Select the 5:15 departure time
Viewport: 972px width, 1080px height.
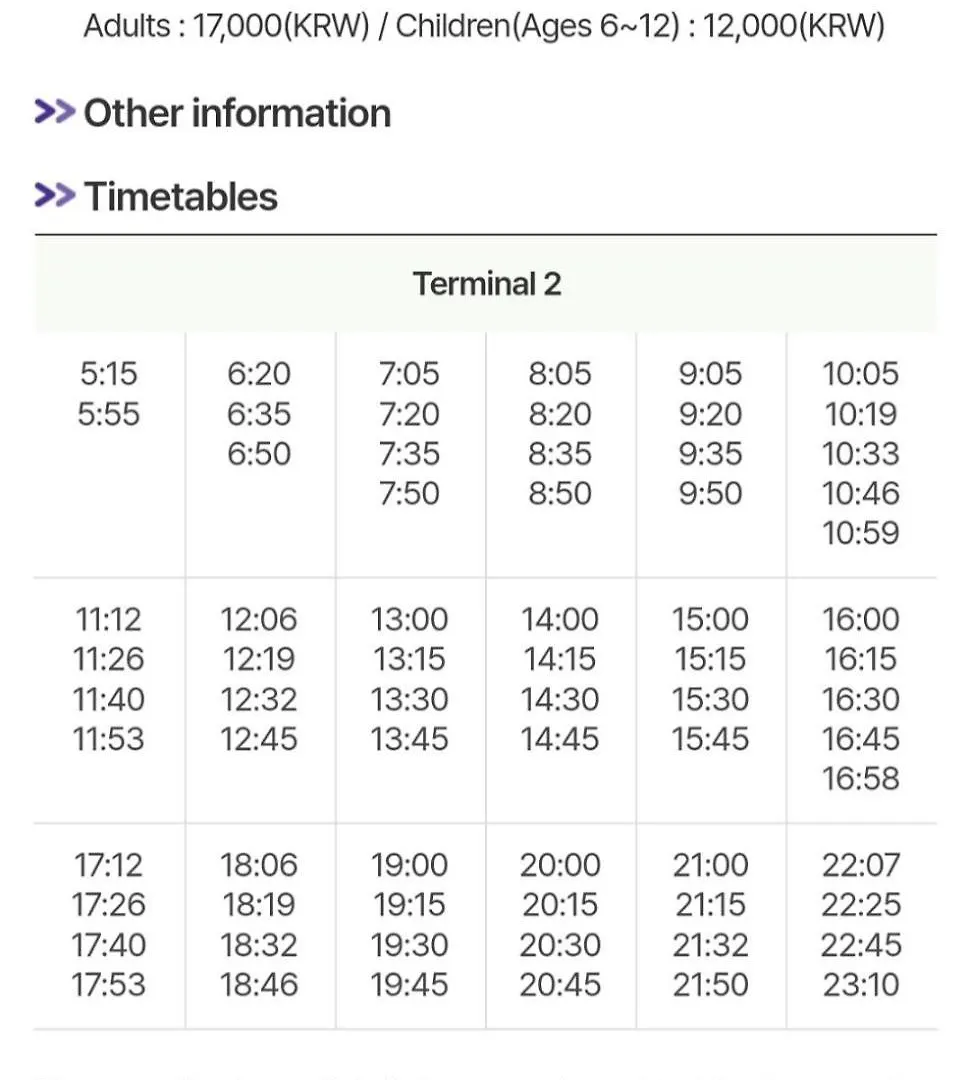pos(108,373)
